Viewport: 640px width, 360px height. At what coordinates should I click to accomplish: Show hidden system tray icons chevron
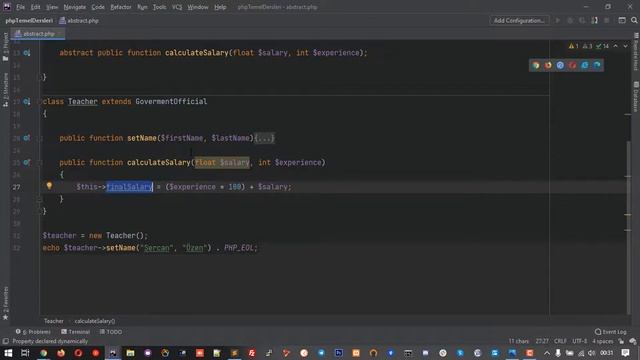pyautogui.click(x=547, y=353)
